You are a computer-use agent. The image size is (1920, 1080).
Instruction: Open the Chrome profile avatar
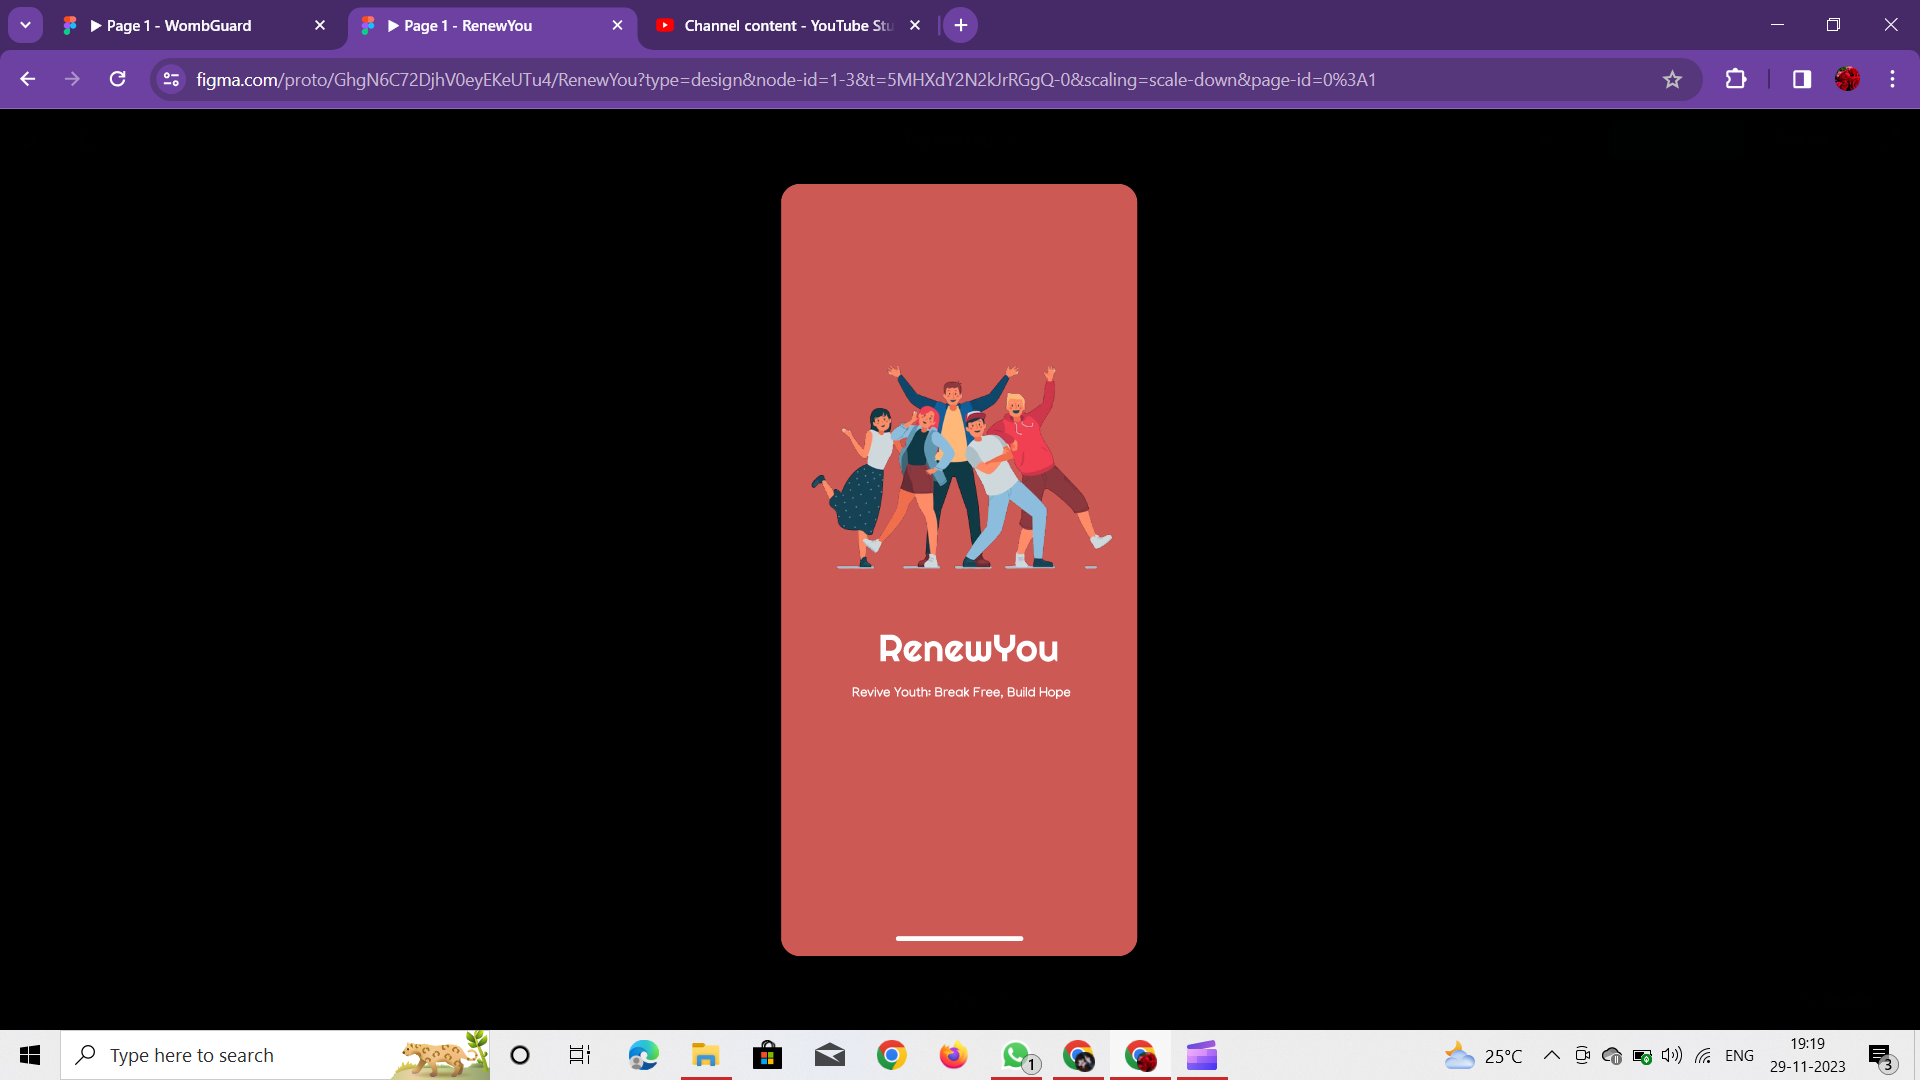click(1847, 79)
